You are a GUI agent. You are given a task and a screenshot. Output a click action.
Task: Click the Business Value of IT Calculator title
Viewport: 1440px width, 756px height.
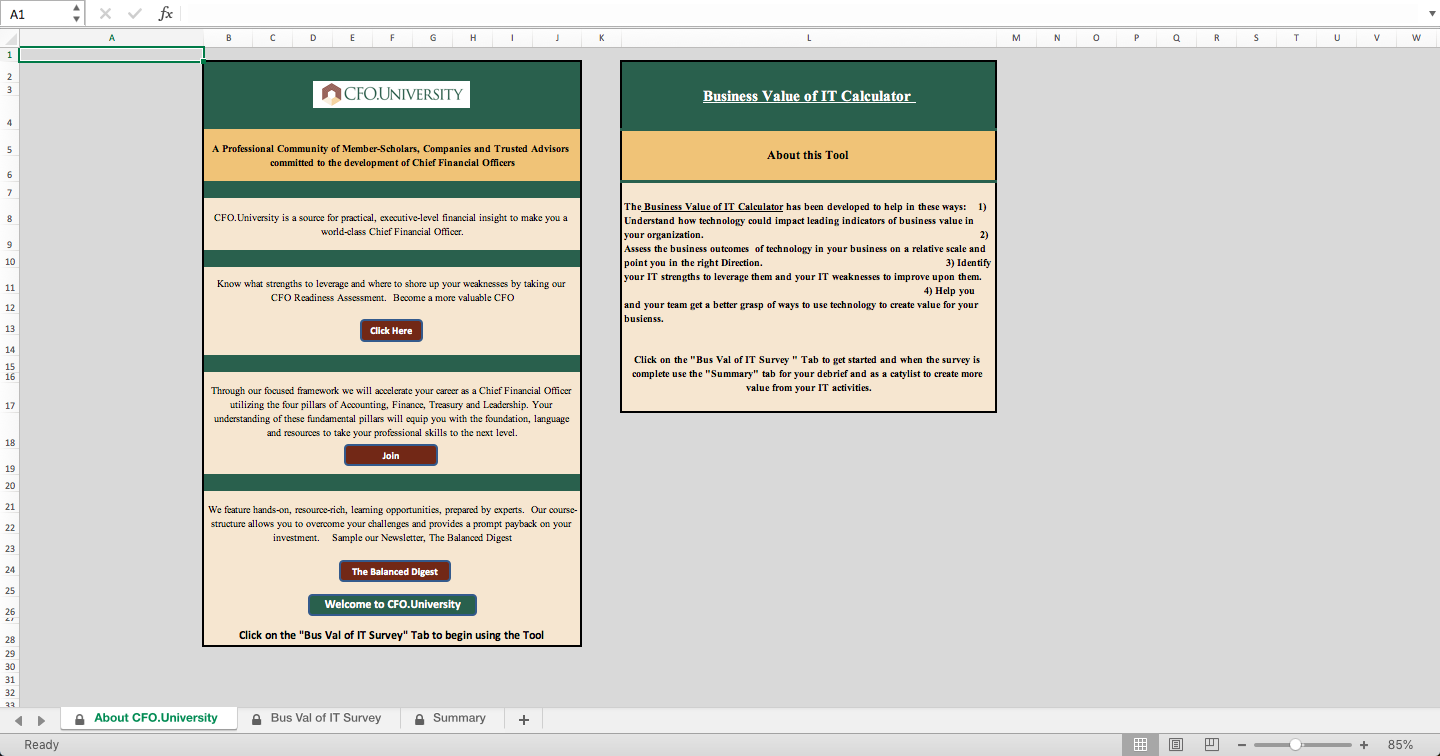tap(808, 96)
